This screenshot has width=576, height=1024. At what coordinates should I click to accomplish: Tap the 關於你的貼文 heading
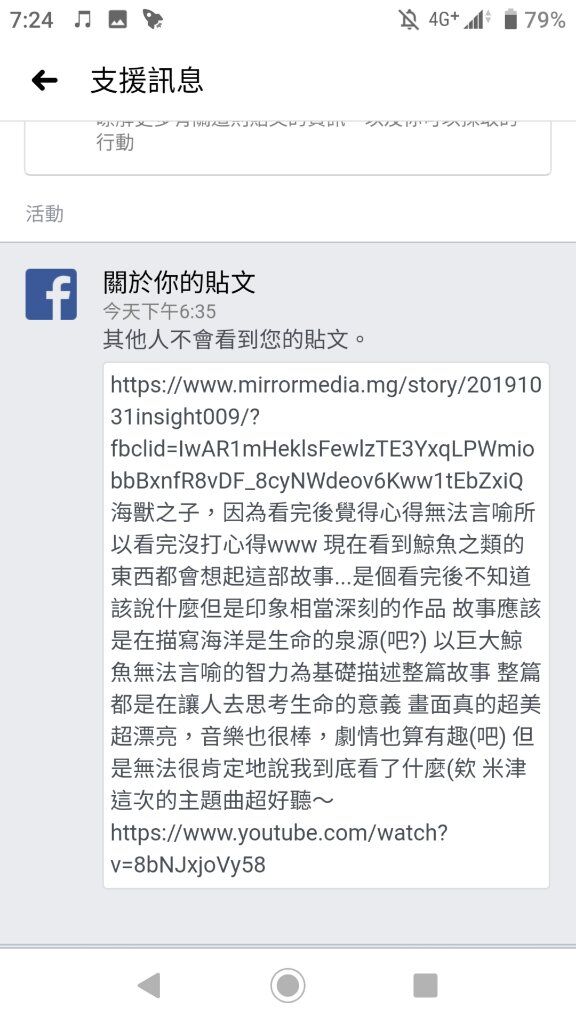179,282
